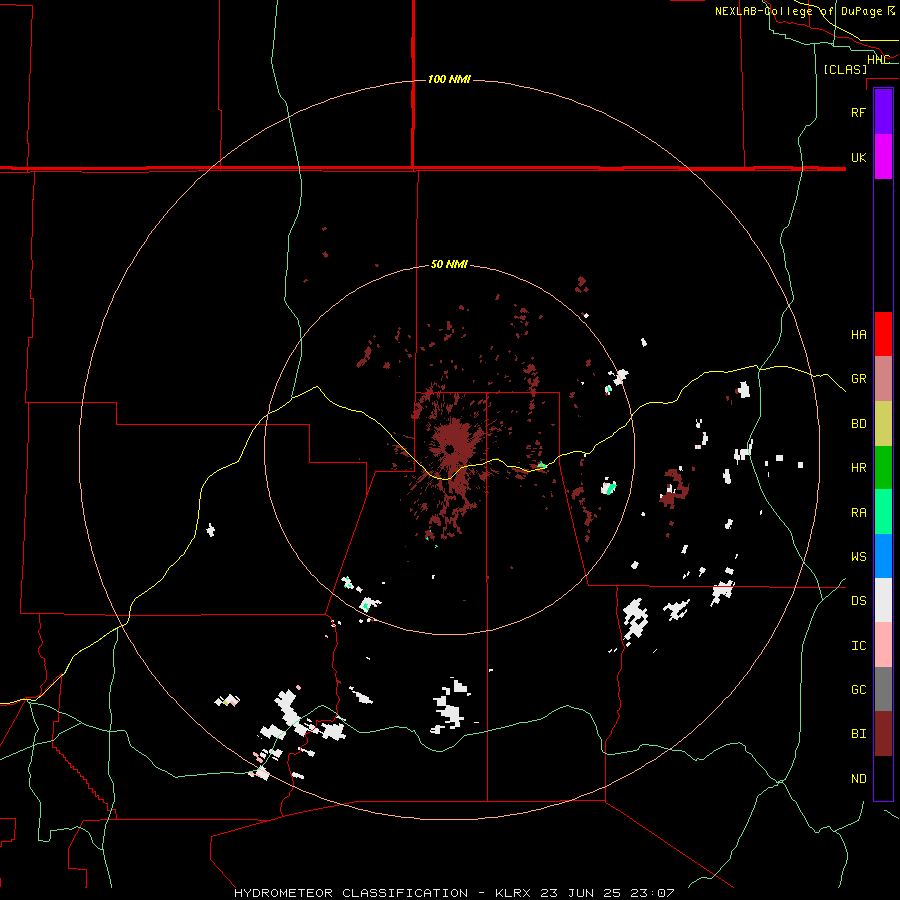The height and width of the screenshot is (900, 900).
Task: Click the BD legend label
Action: point(858,424)
